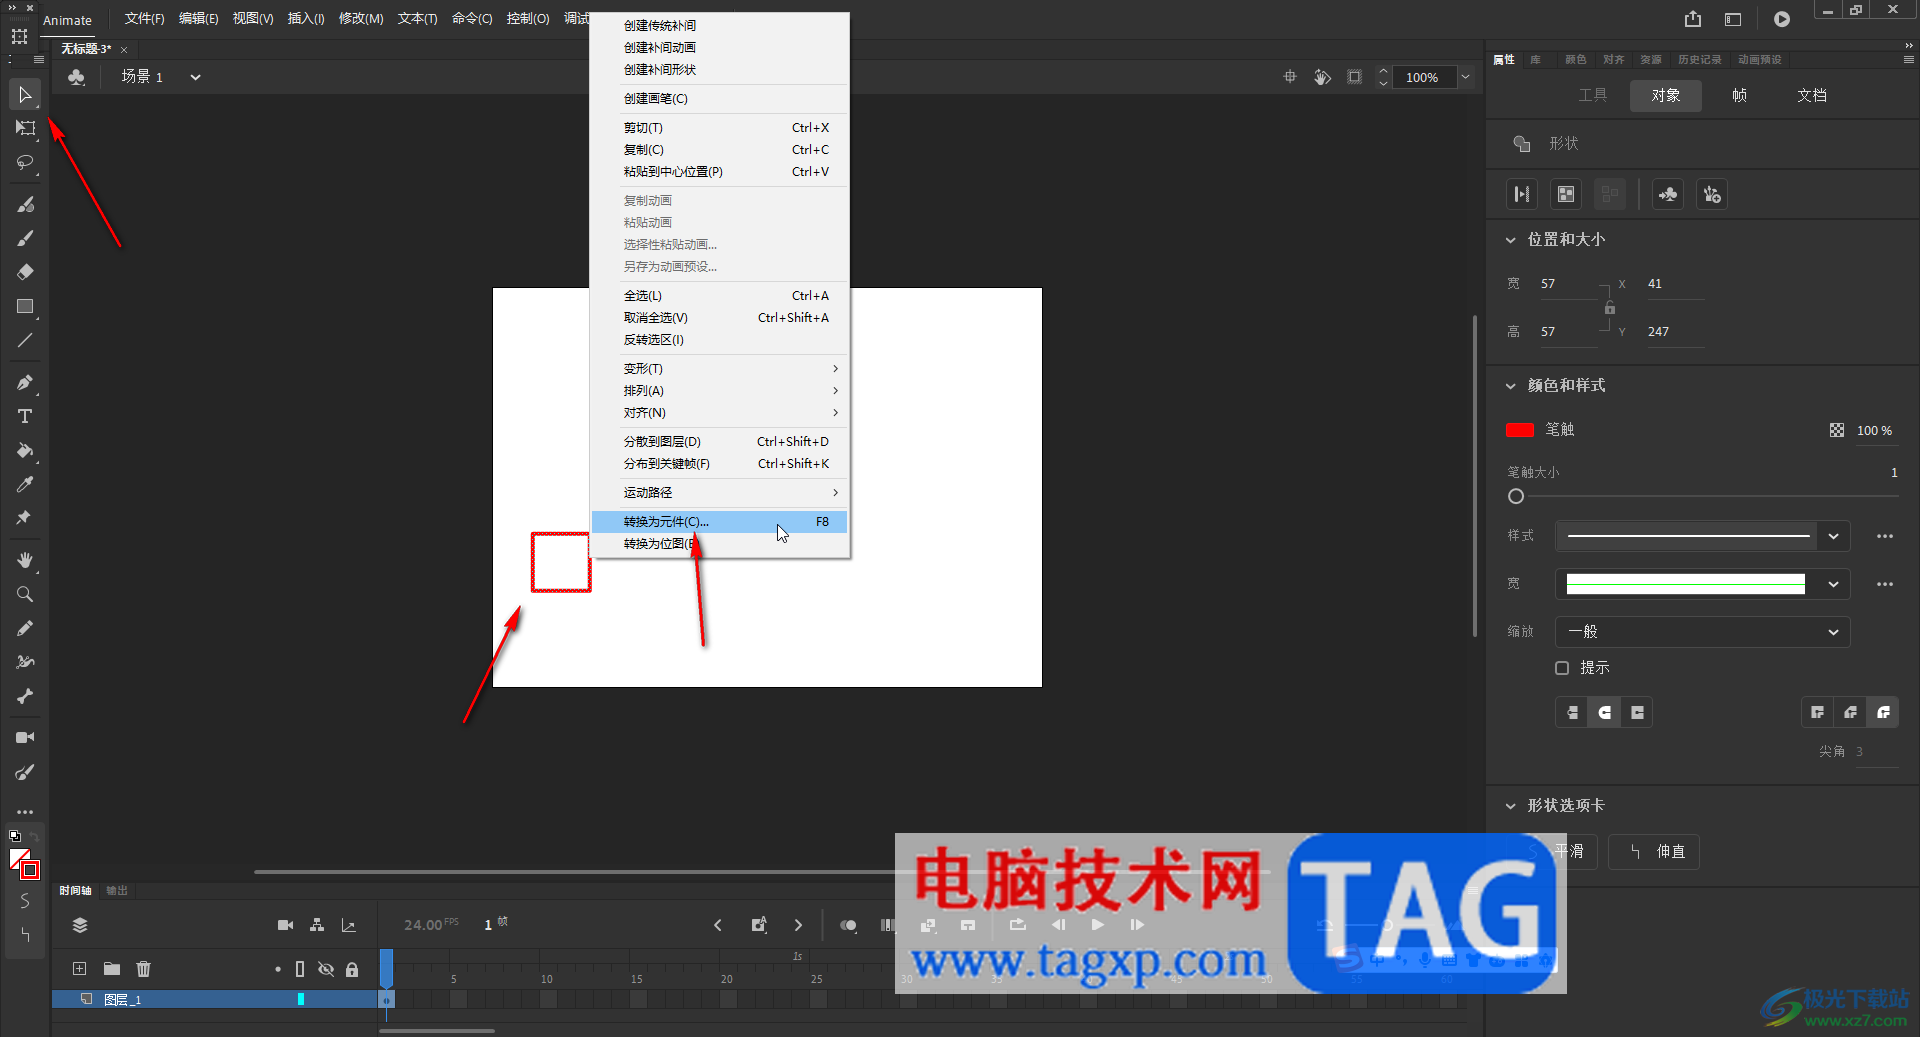Screen dimensions: 1920x1037
Task: Switch to the 文档 properties tab
Action: pyautogui.click(x=1811, y=96)
